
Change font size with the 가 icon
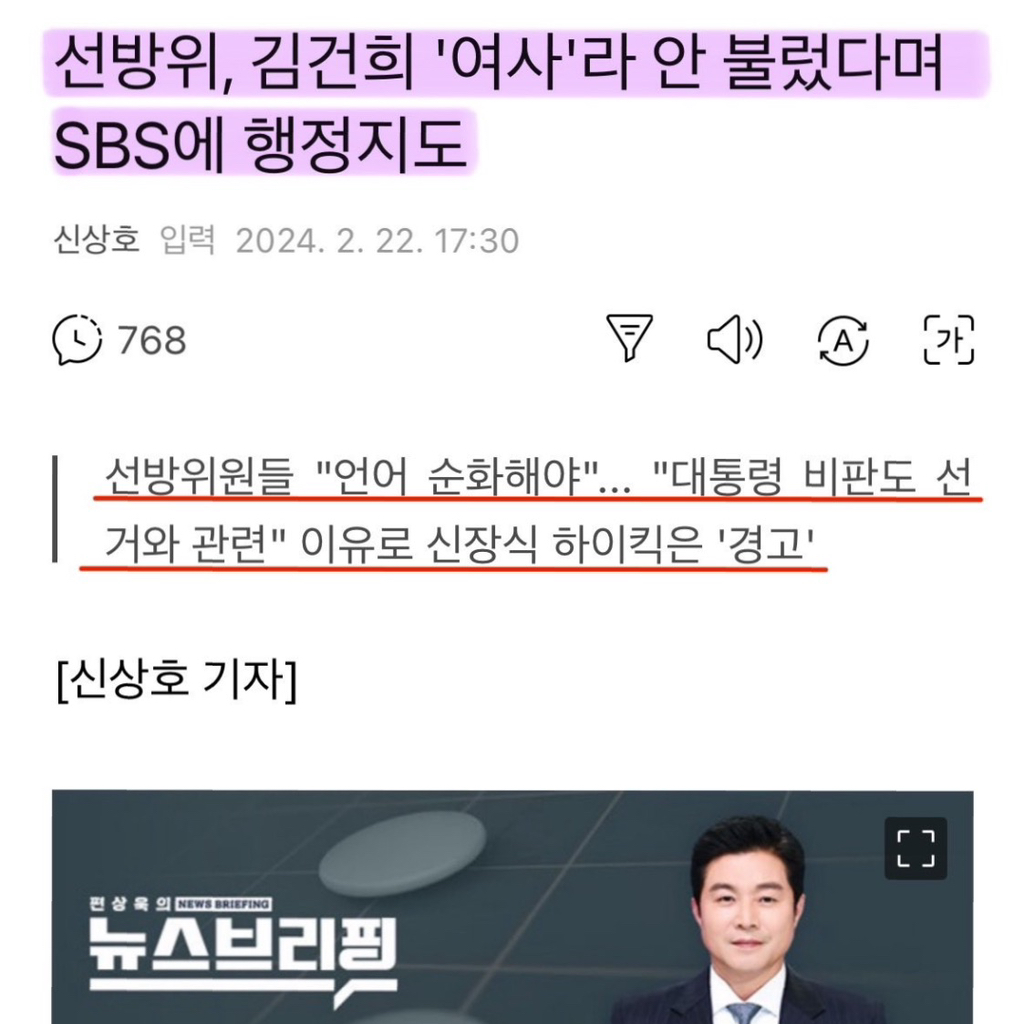[x=948, y=340]
